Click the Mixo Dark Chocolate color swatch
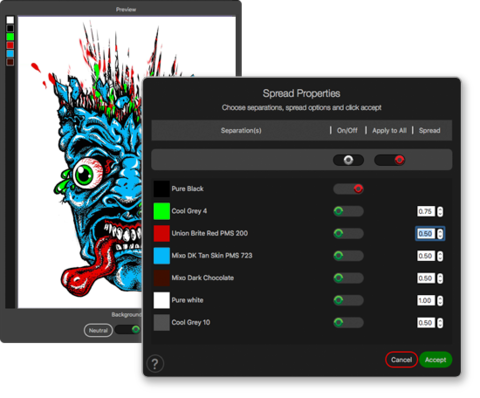The image size is (480, 398). (162, 278)
